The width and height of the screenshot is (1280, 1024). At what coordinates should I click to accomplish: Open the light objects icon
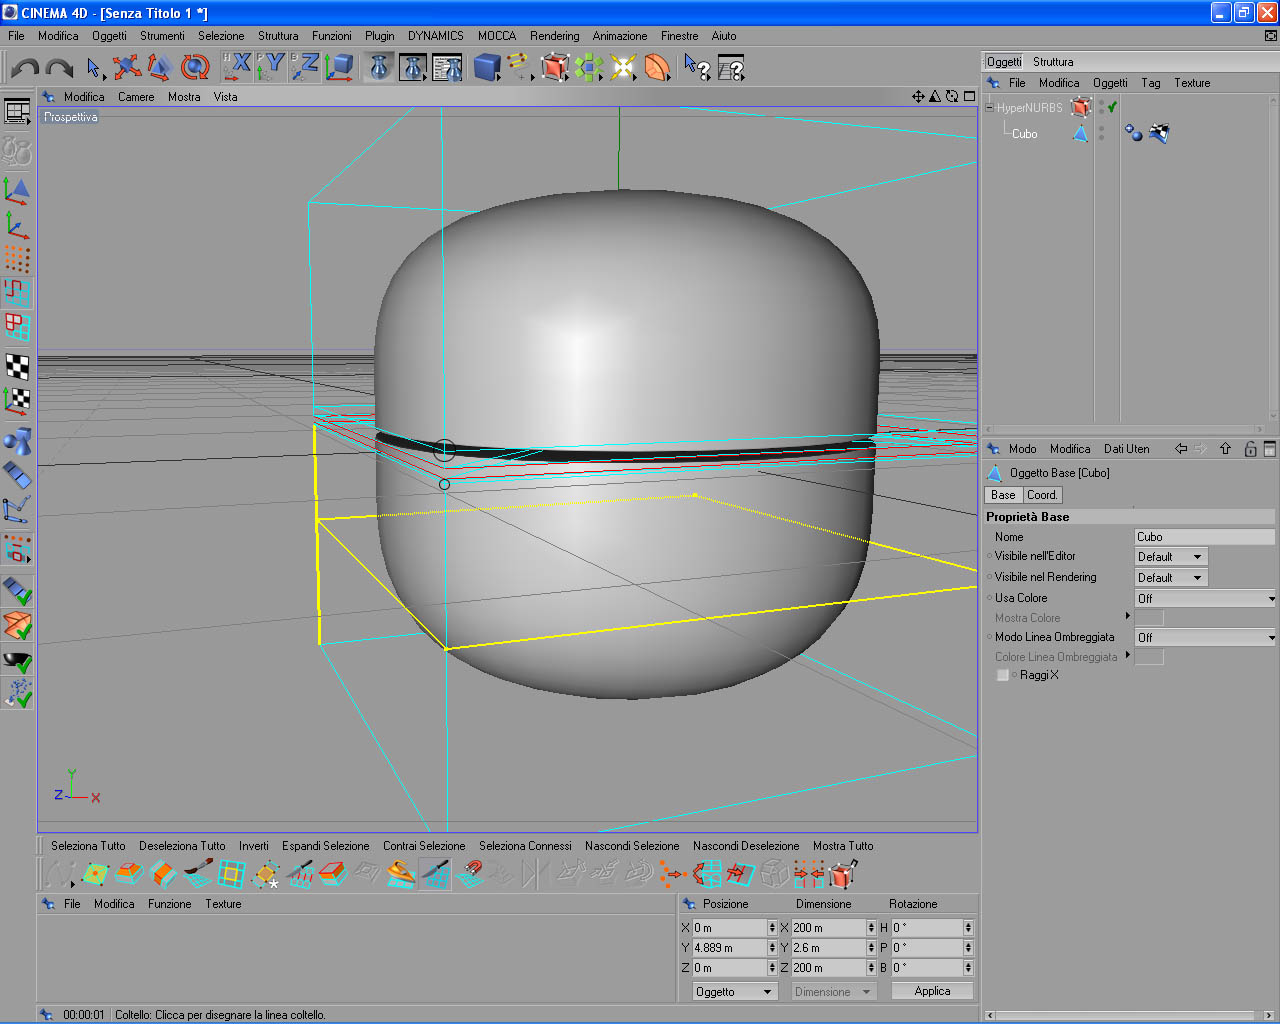pos(623,68)
